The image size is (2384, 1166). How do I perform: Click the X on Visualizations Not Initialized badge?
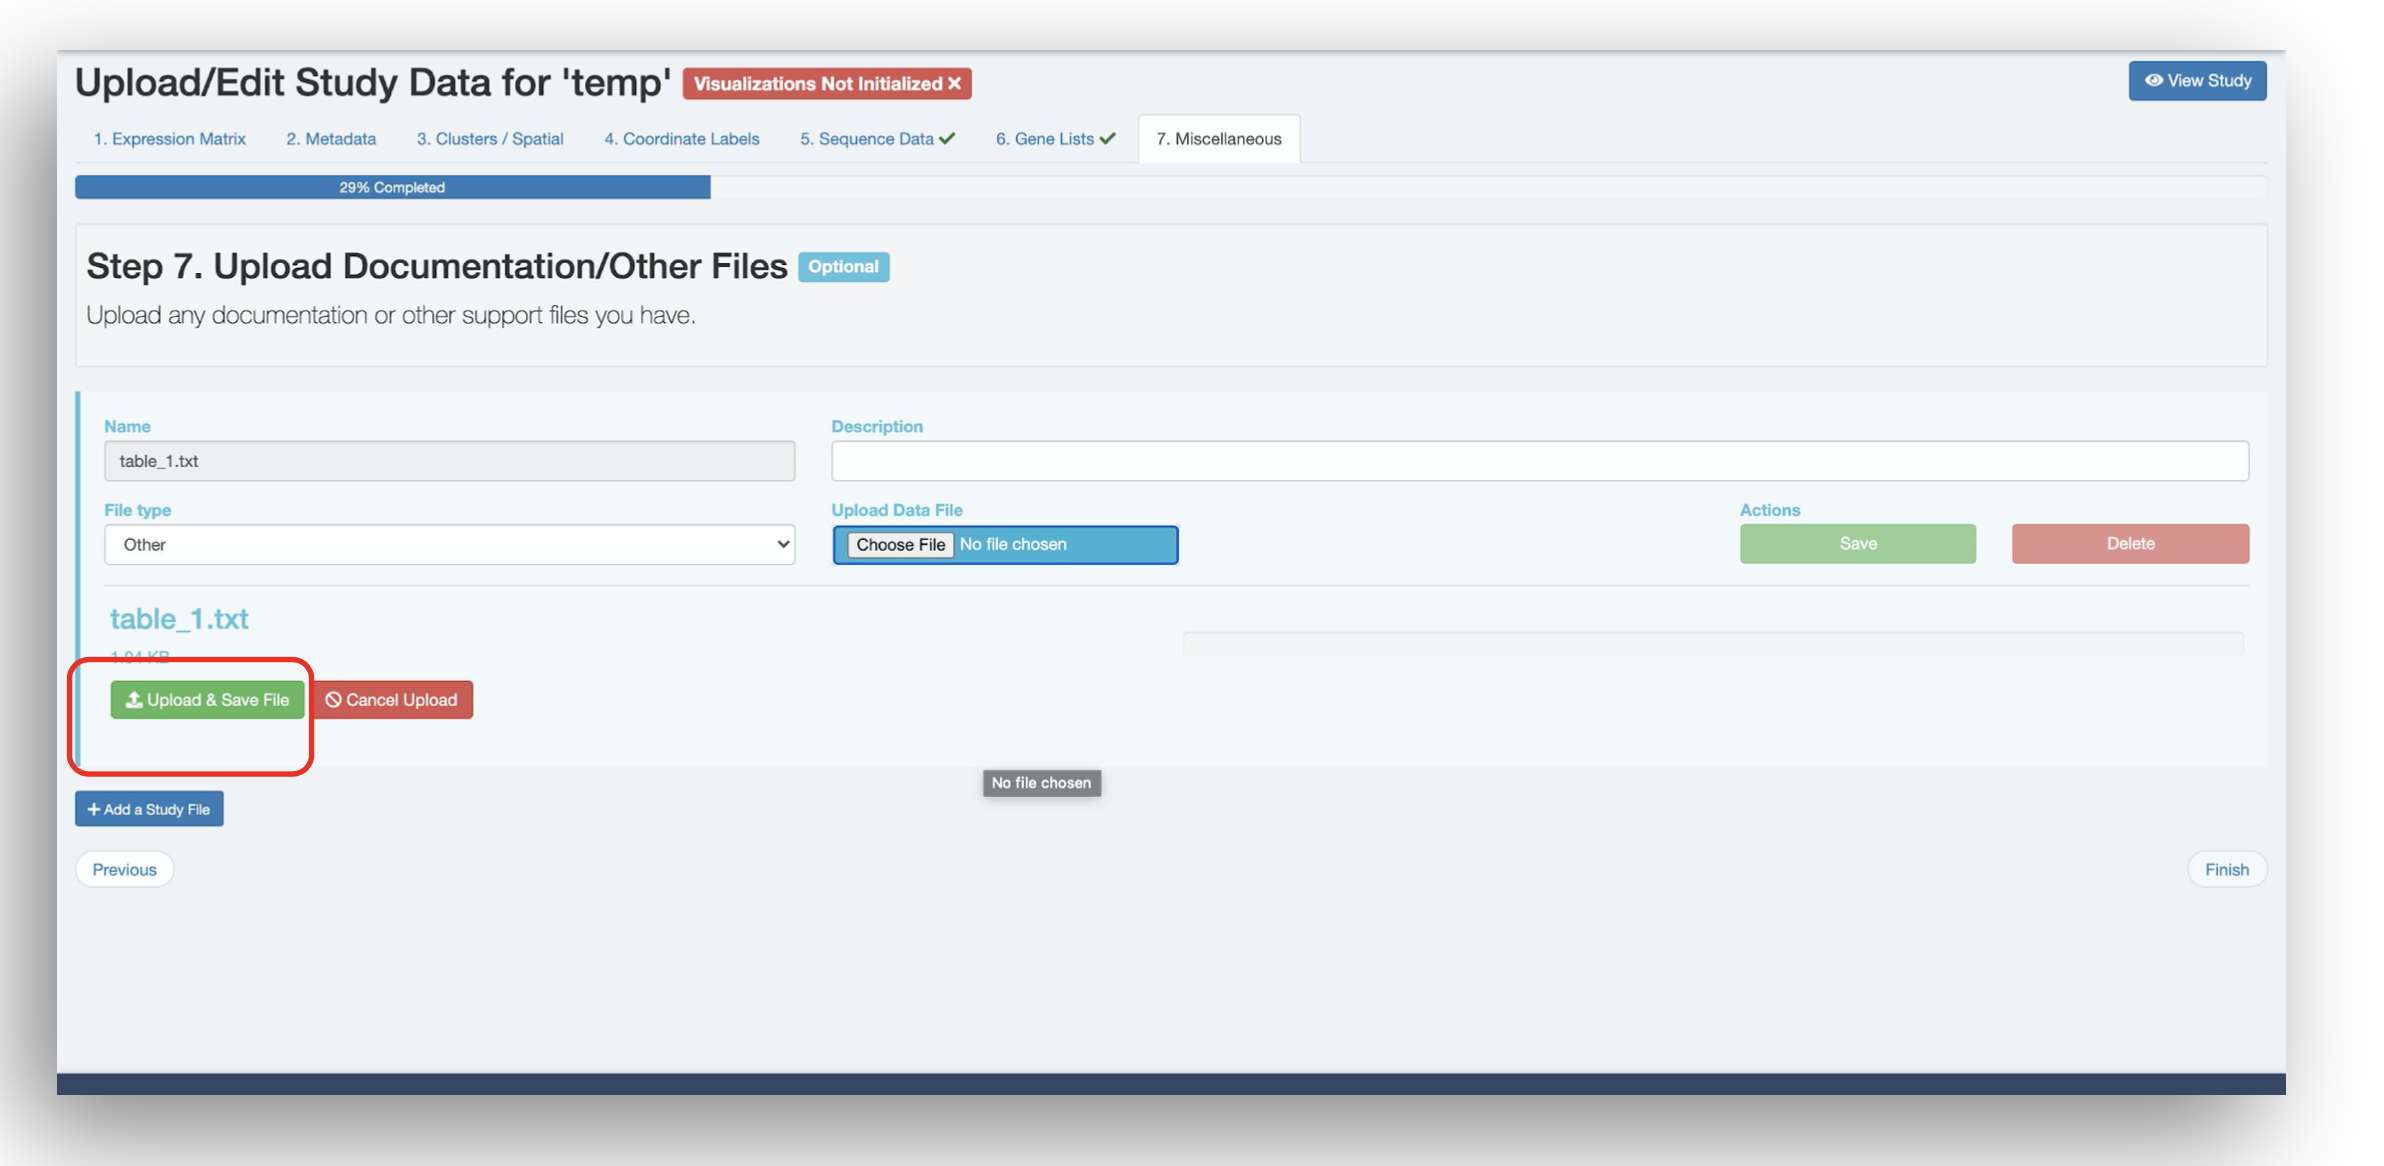coord(955,84)
